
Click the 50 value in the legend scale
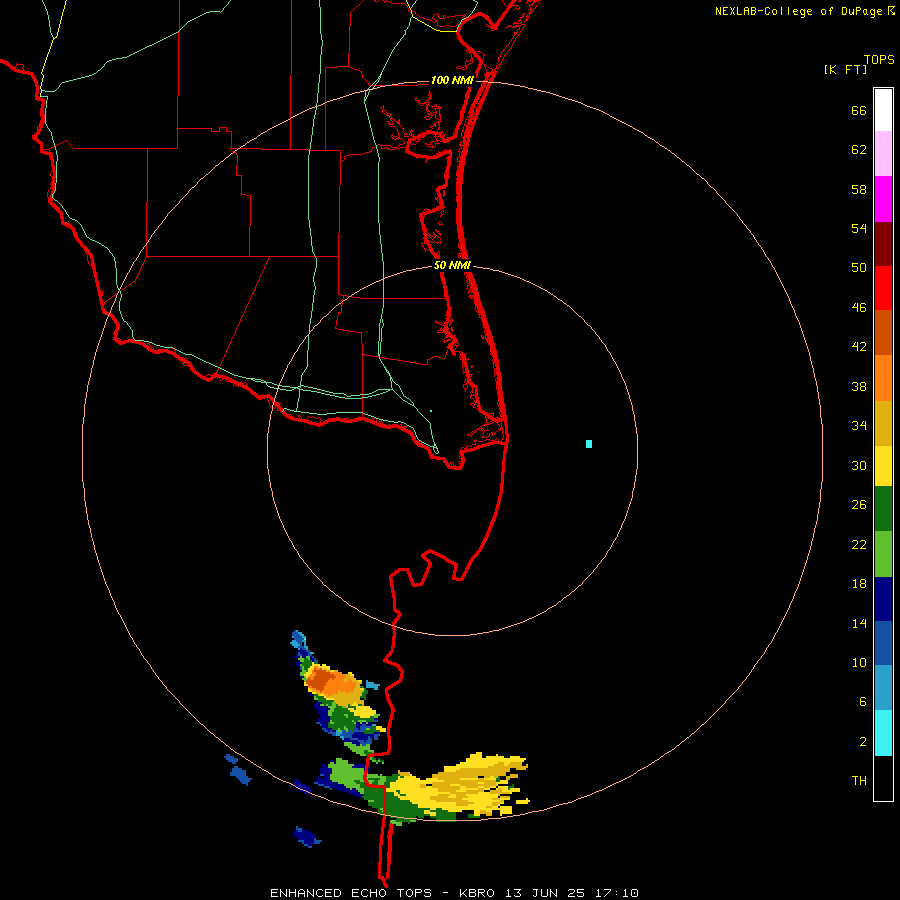[859, 267]
